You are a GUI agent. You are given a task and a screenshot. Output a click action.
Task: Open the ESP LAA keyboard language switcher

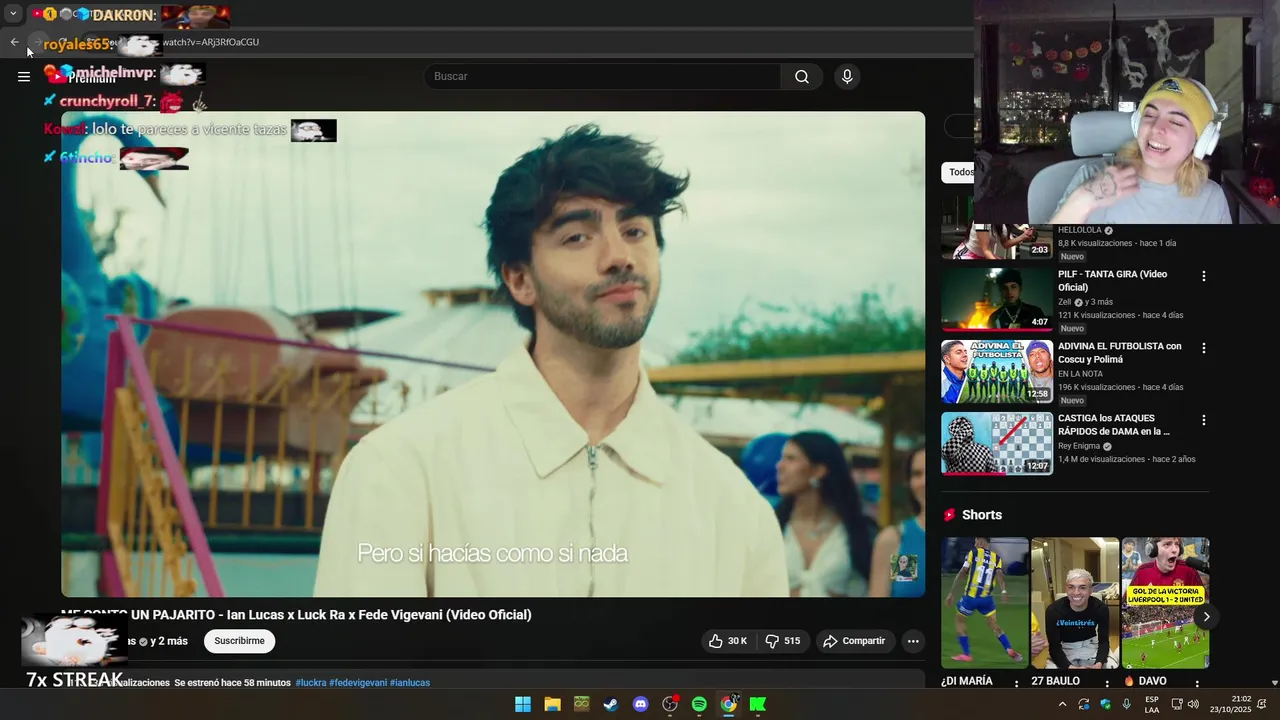pos(1152,704)
